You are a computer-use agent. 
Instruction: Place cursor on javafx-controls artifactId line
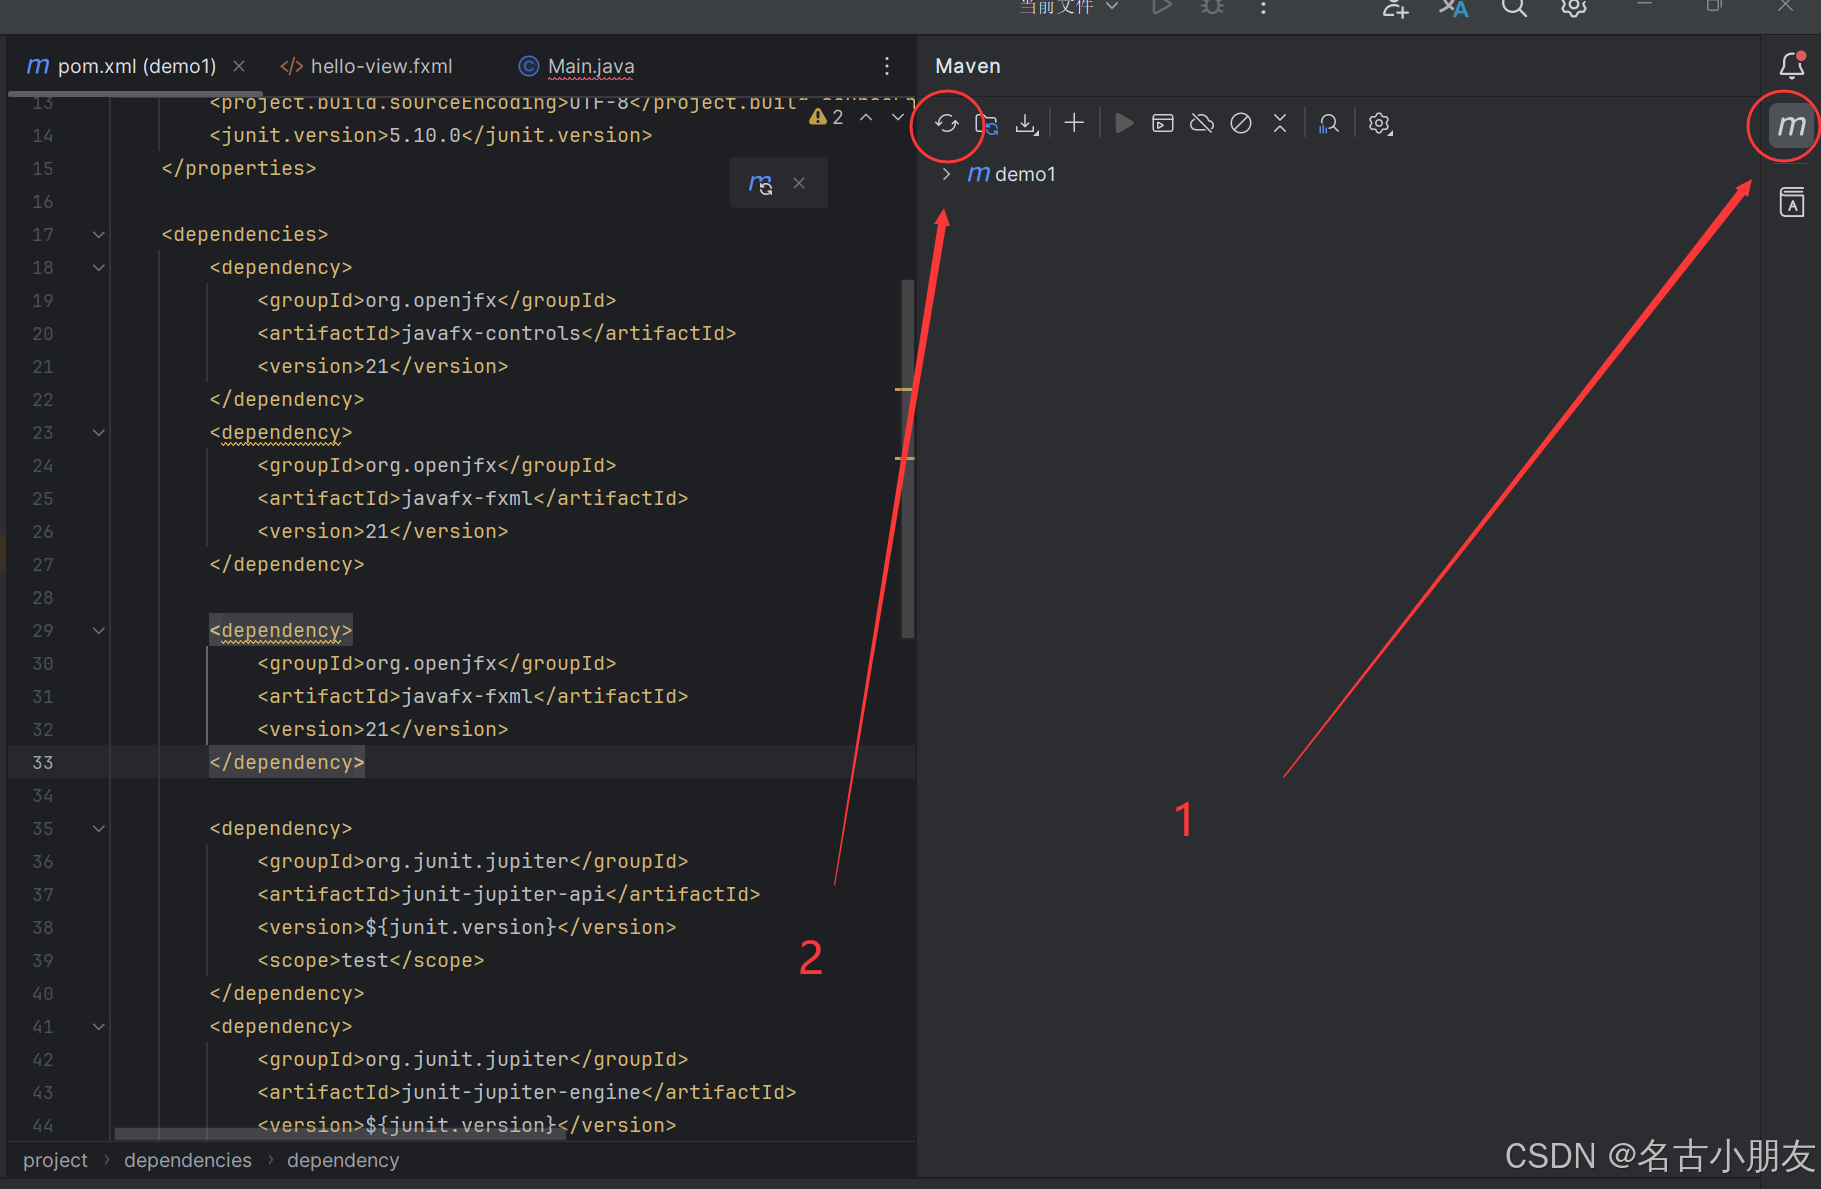(x=497, y=334)
